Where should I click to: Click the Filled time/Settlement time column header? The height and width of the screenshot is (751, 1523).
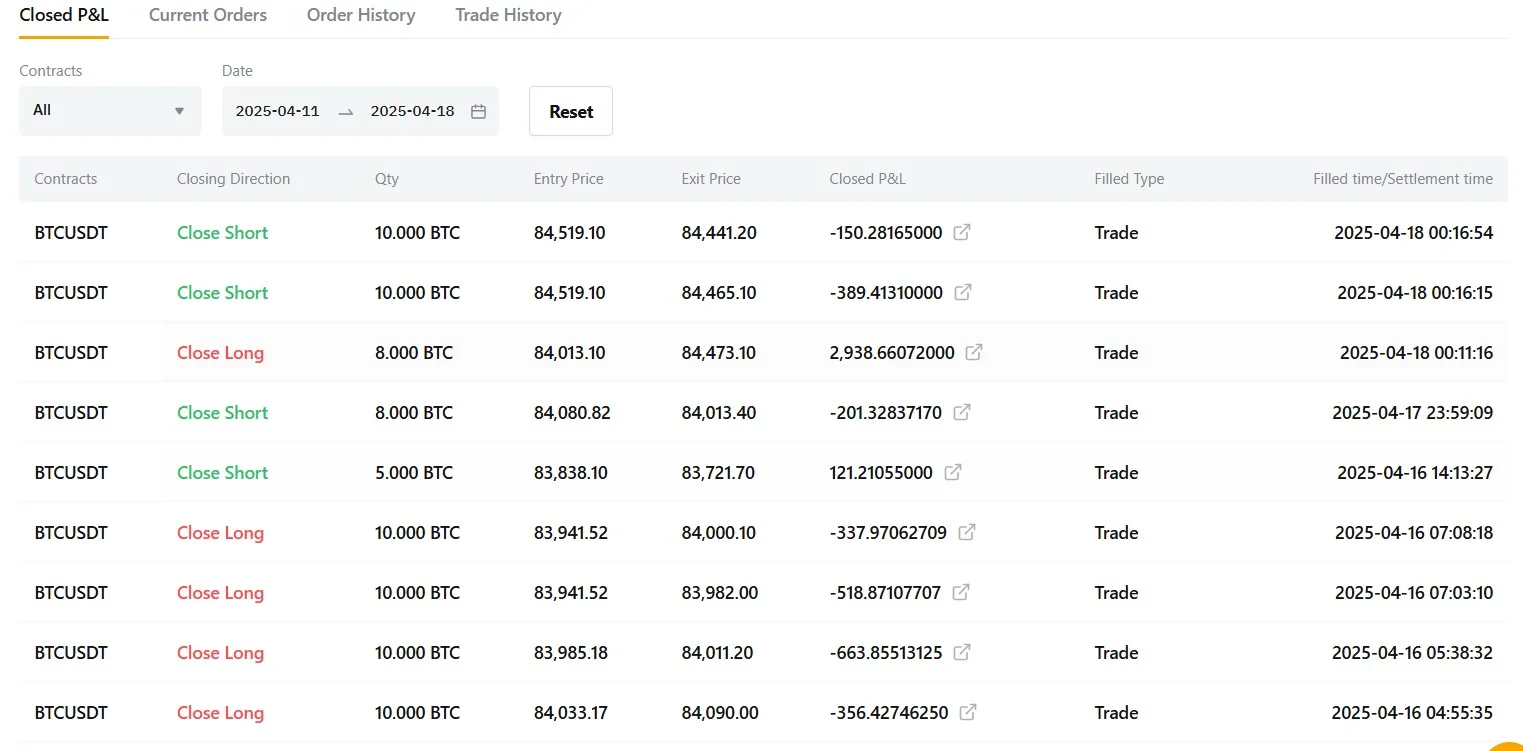1402,179
